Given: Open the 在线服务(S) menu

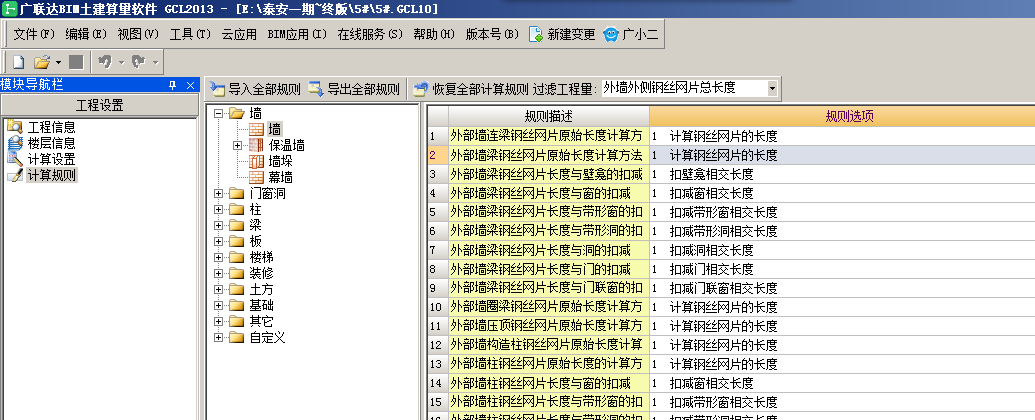Looking at the screenshot, I should [x=370, y=34].
